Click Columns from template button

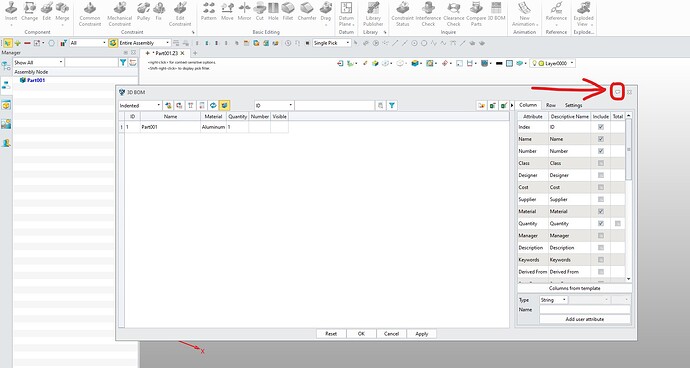(x=574, y=288)
